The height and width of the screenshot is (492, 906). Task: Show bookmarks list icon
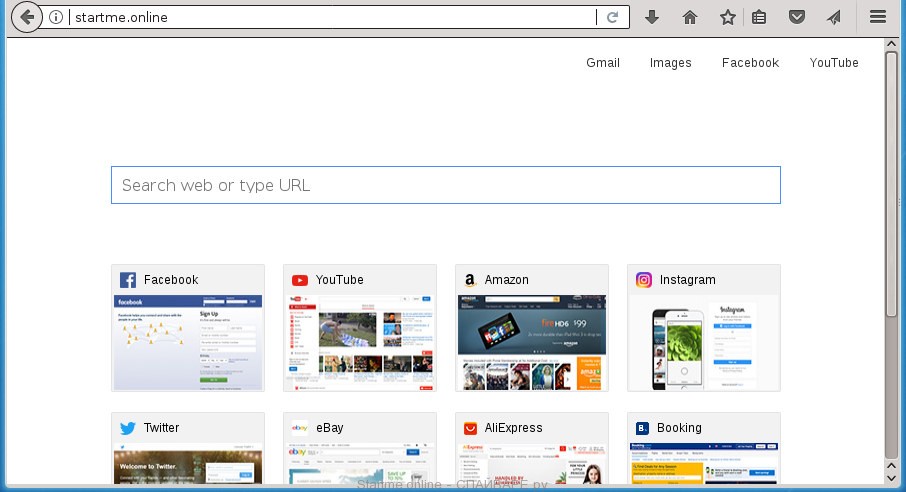[759, 17]
